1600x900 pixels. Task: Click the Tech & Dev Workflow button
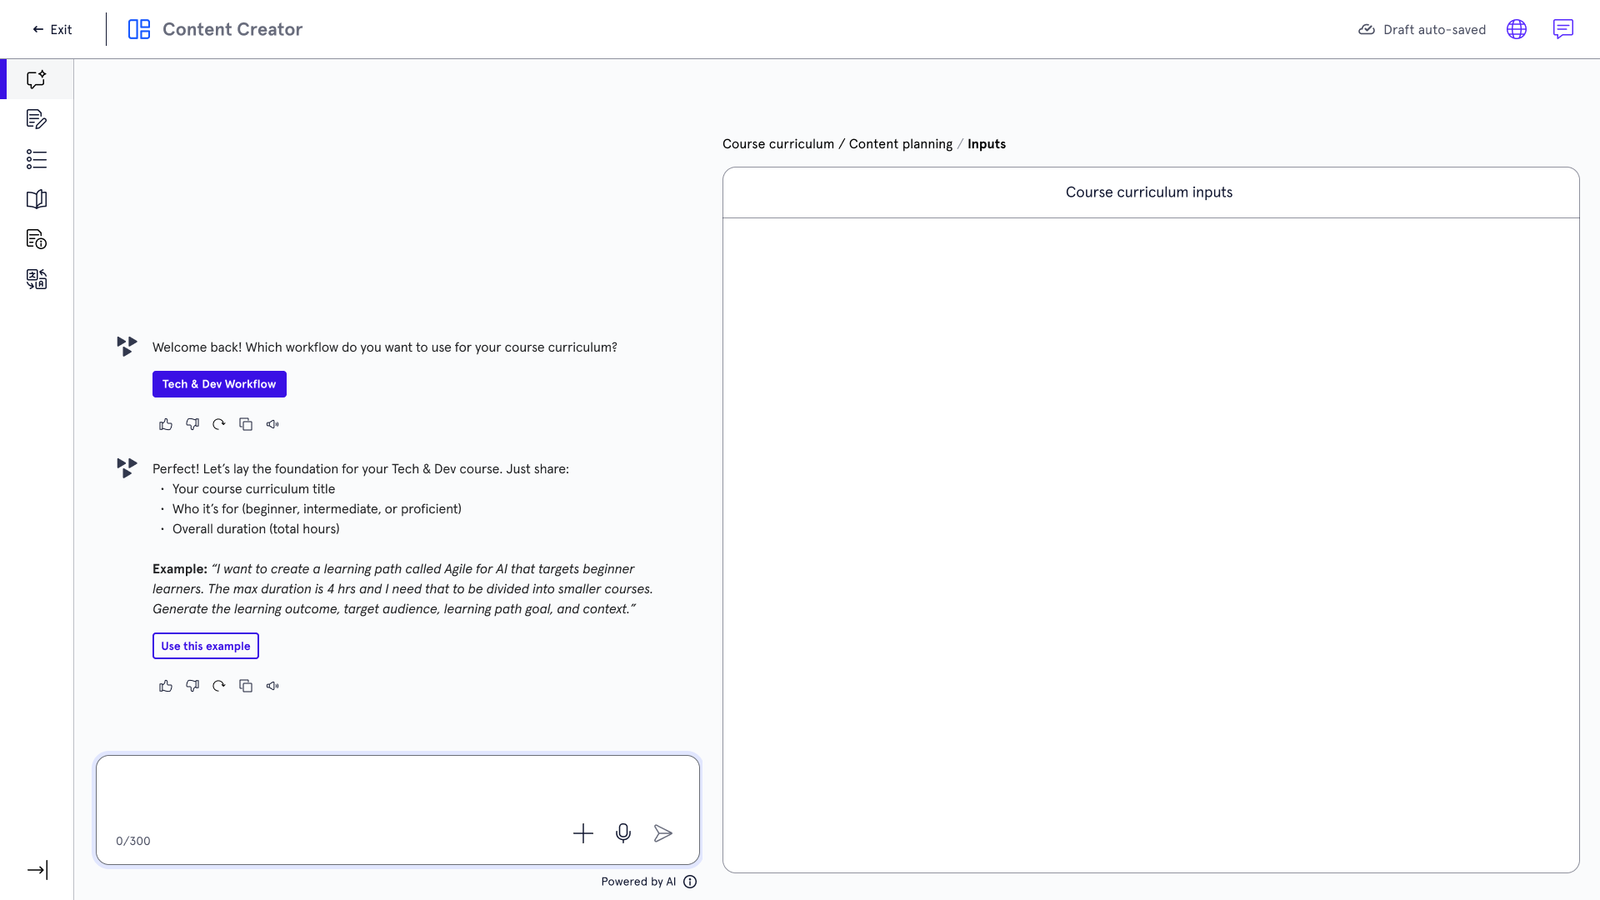click(219, 384)
